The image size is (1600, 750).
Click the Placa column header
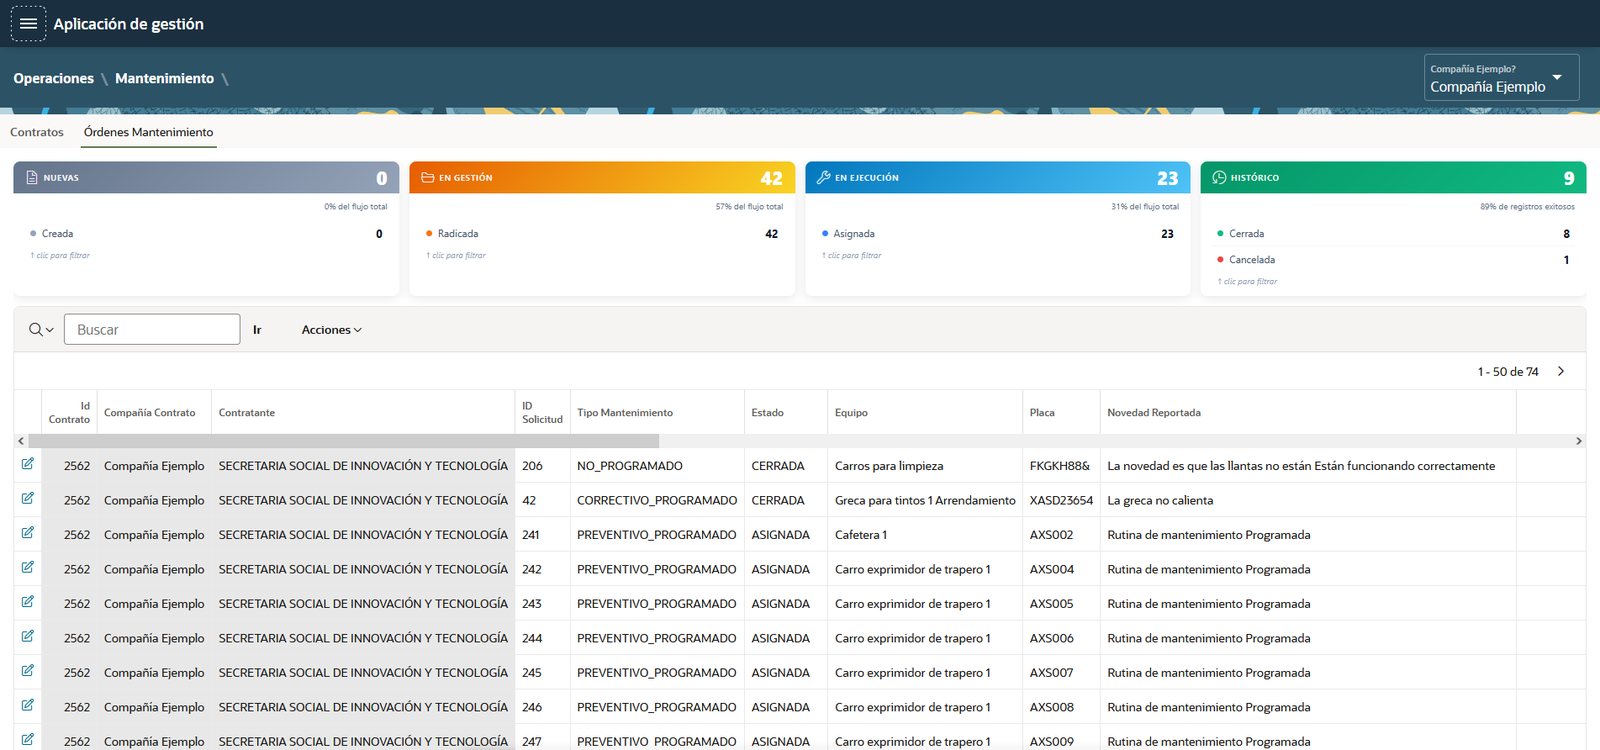pyautogui.click(x=1042, y=412)
